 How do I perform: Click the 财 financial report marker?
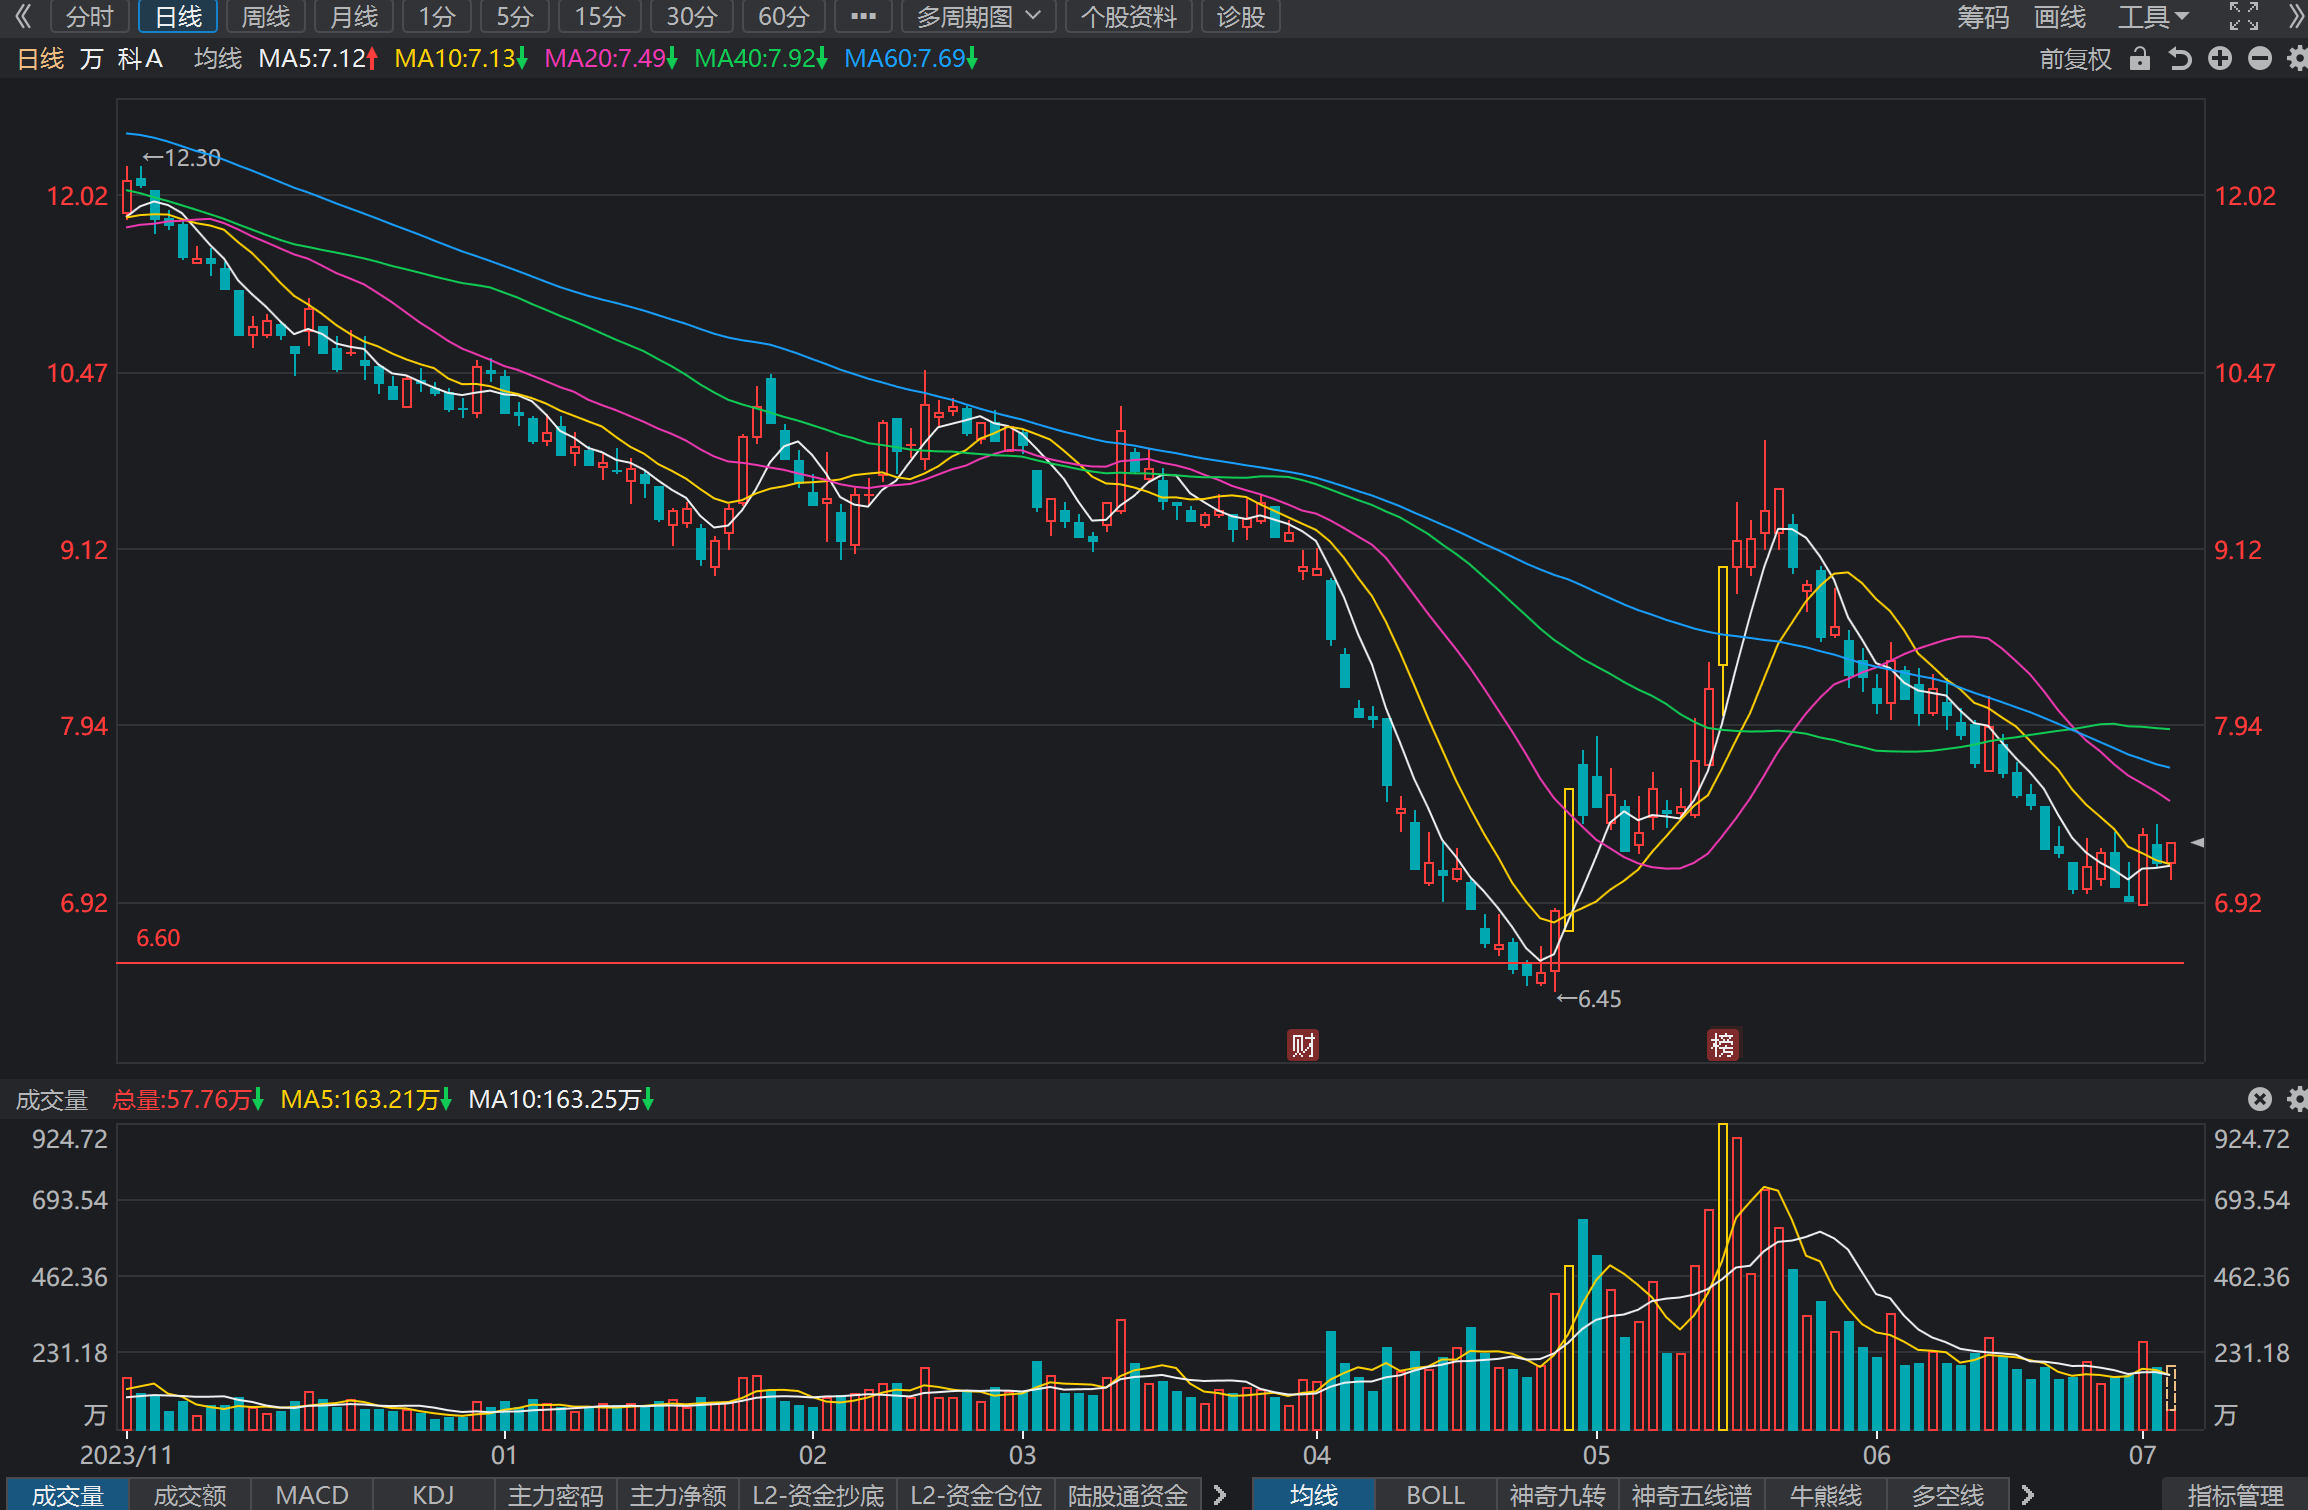pyautogui.click(x=1303, y=1045)
